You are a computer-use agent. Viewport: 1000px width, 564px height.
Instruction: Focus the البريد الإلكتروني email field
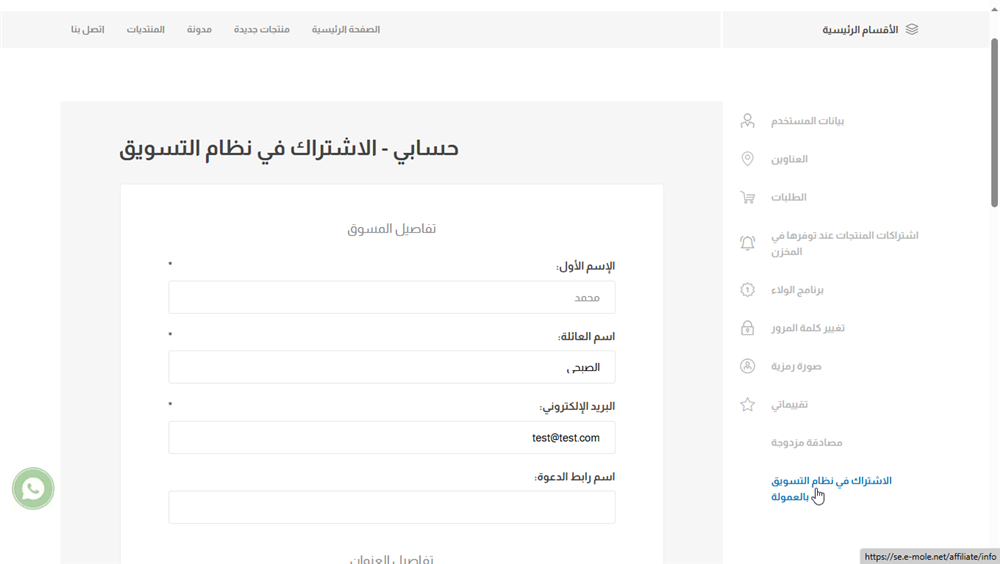point(392,437)
